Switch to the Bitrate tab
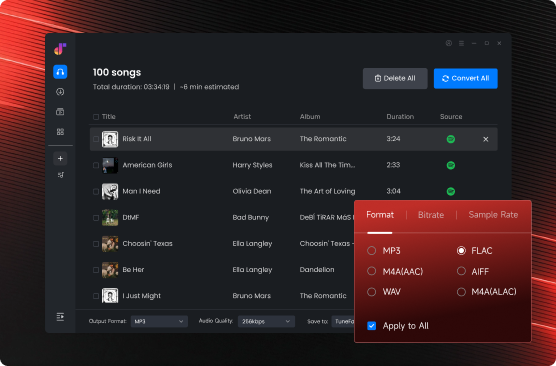 (431, 215)
